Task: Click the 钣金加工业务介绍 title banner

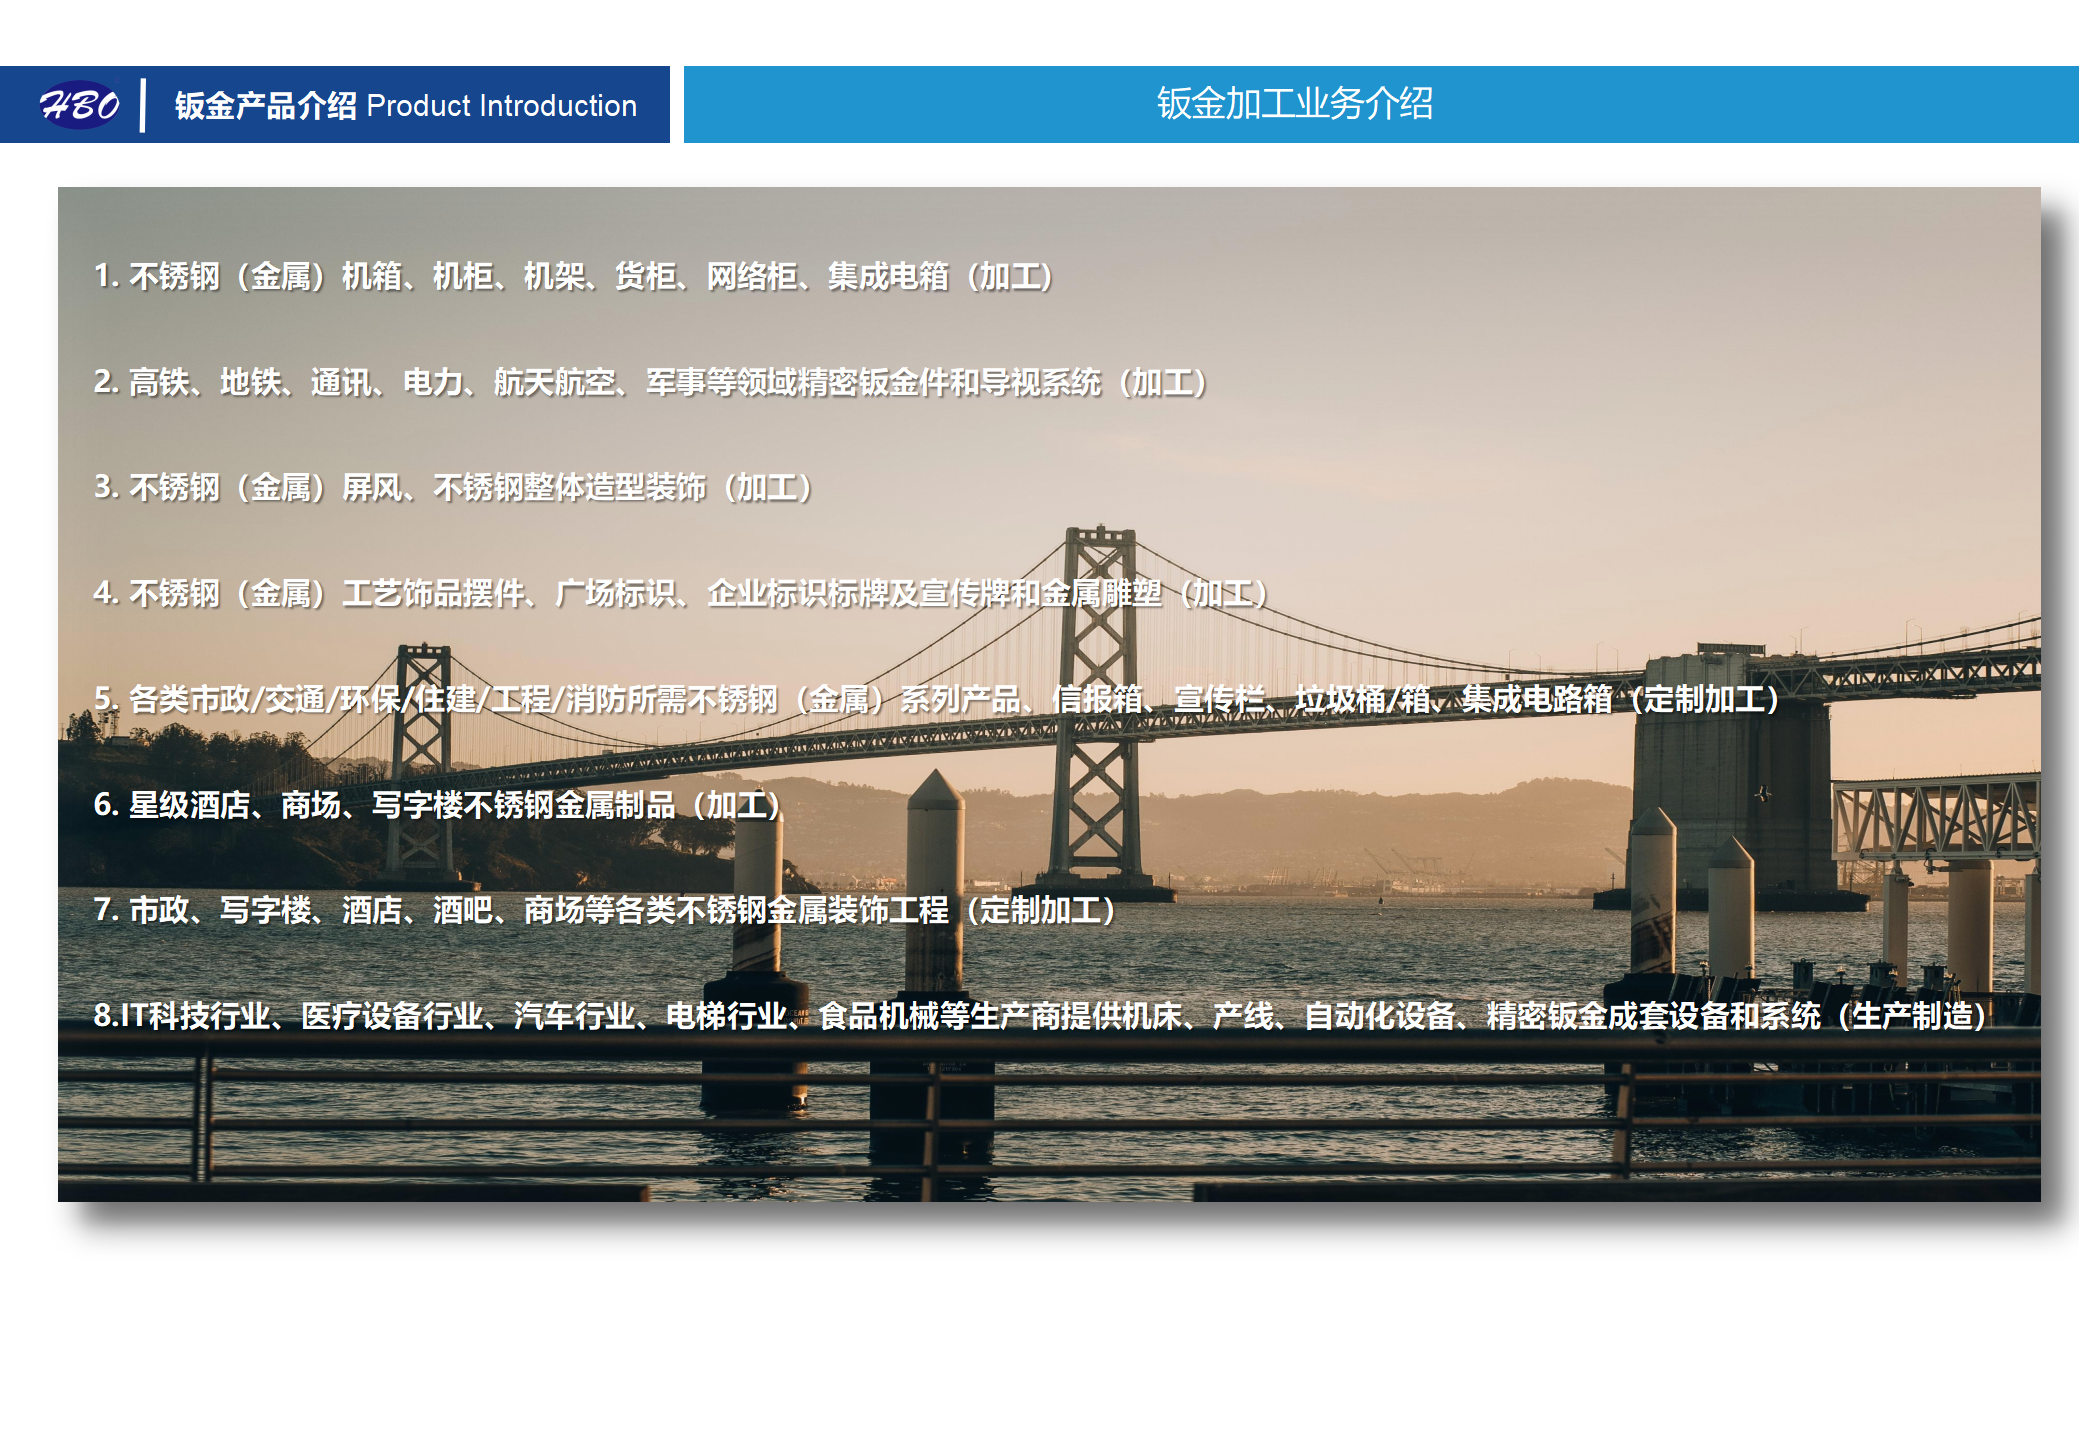Action: point(1294,104)
